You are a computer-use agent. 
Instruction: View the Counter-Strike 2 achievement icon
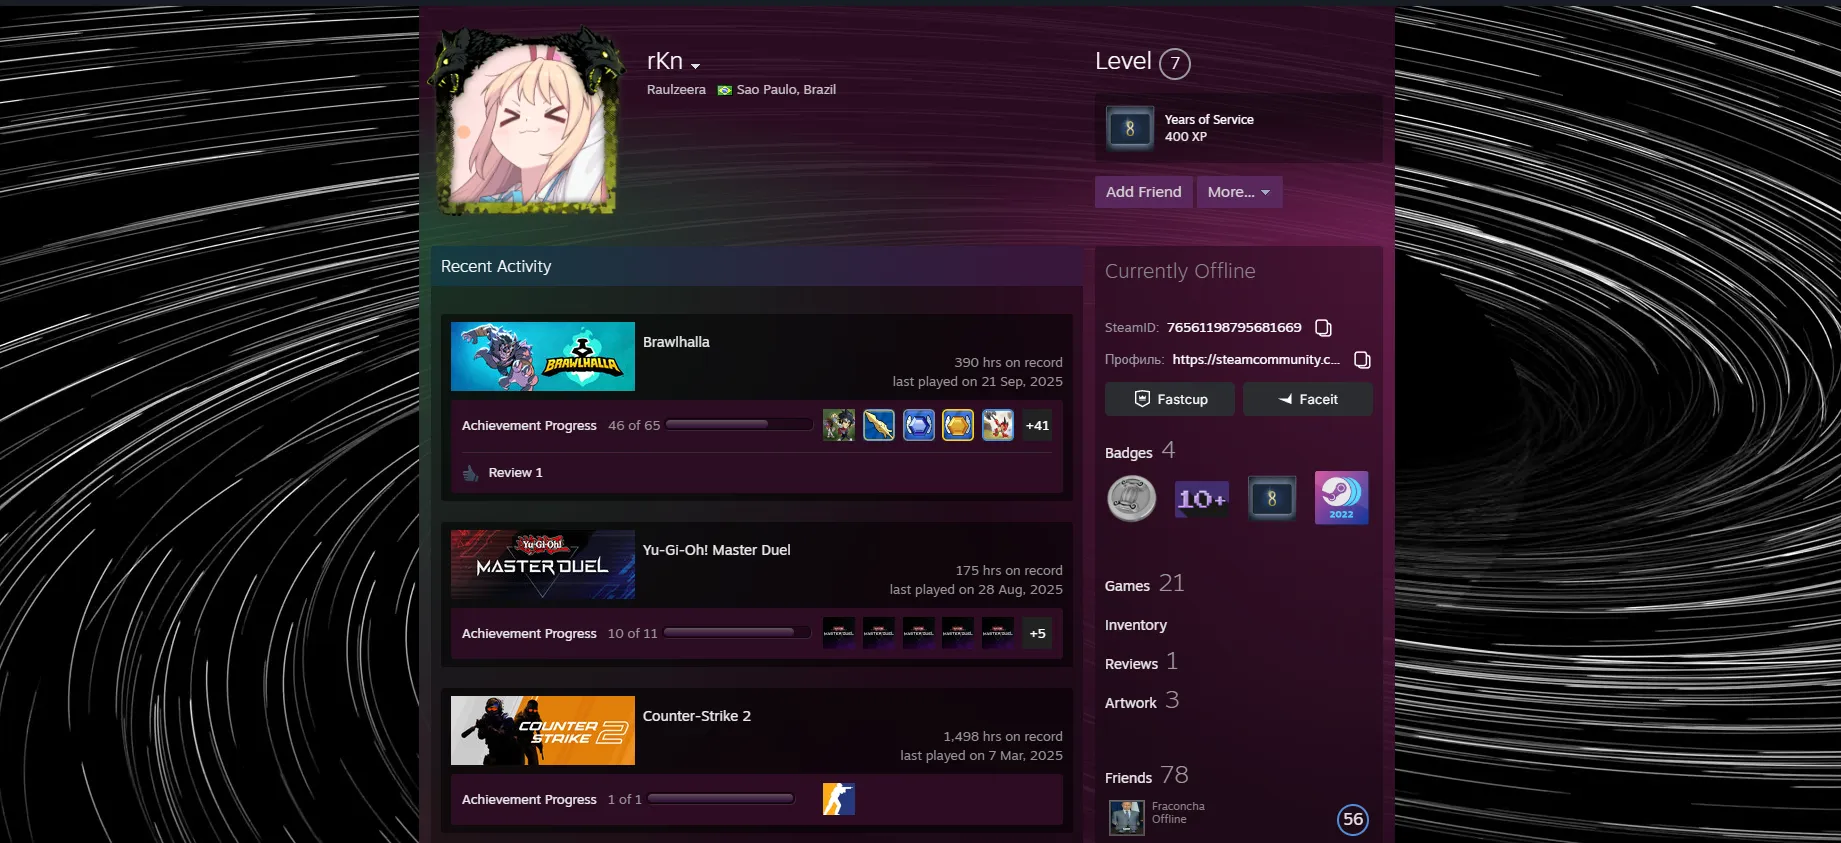click(839, 799)
